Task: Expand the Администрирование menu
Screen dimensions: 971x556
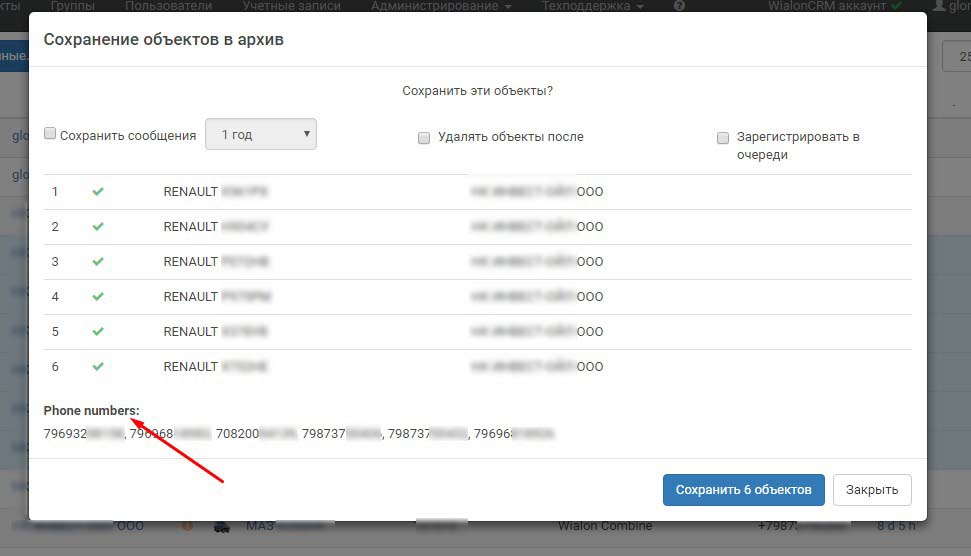Action: pyautogui.click(x=440, y=6)
